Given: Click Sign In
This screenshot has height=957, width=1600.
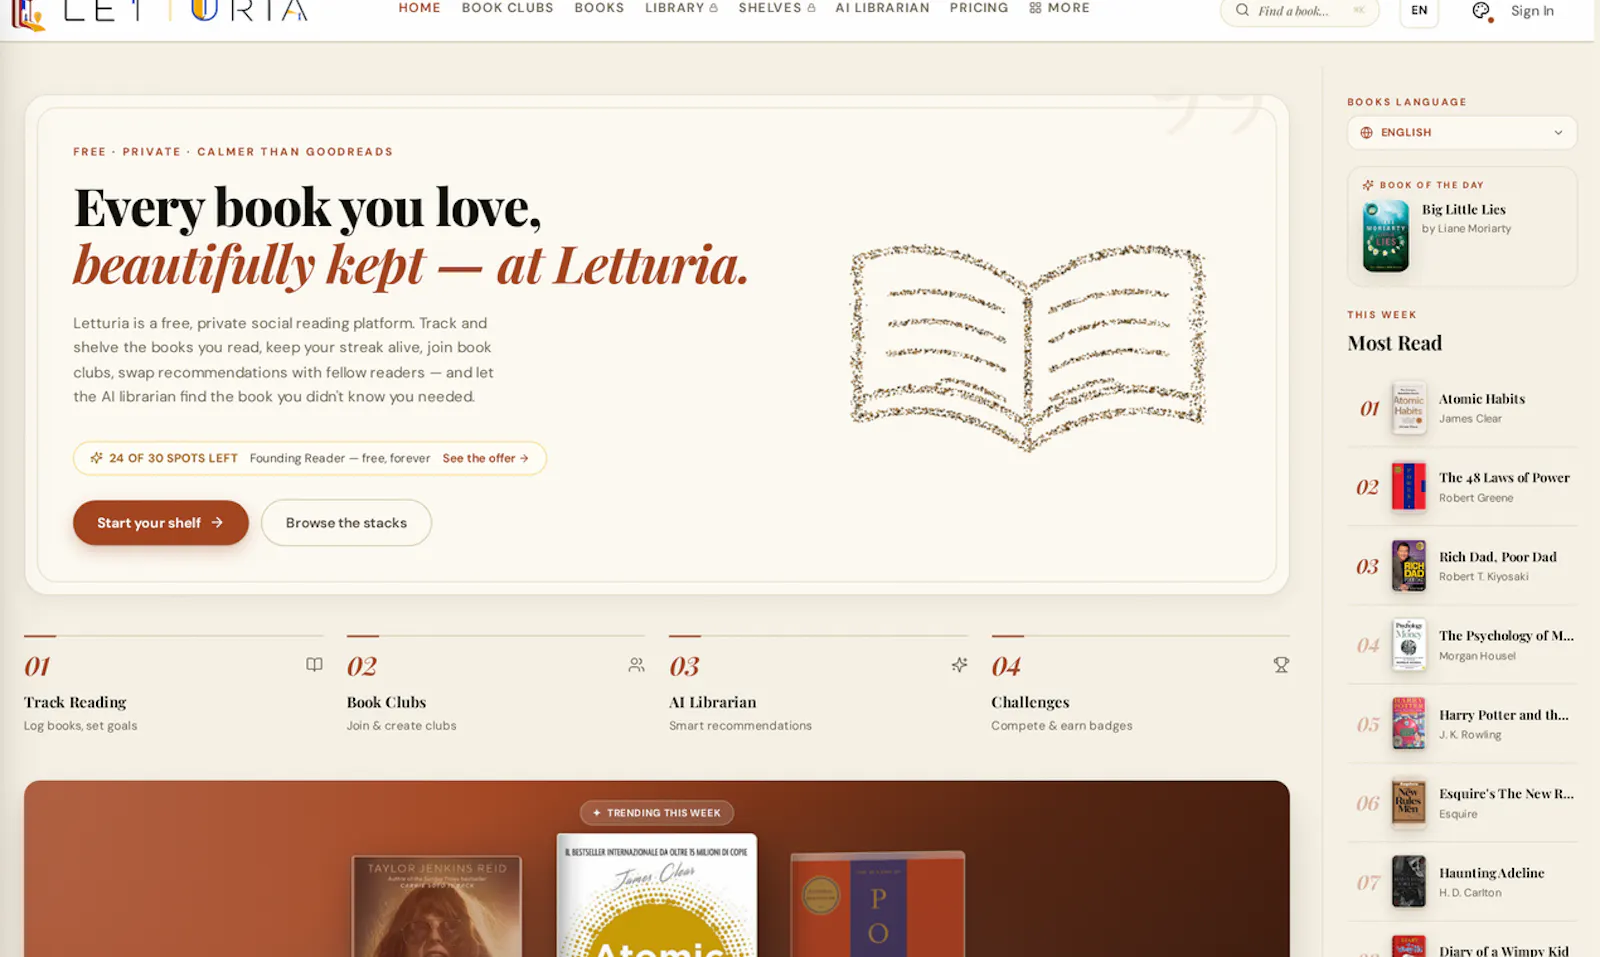Looking at the screenshot, I should click(1532, 11).
